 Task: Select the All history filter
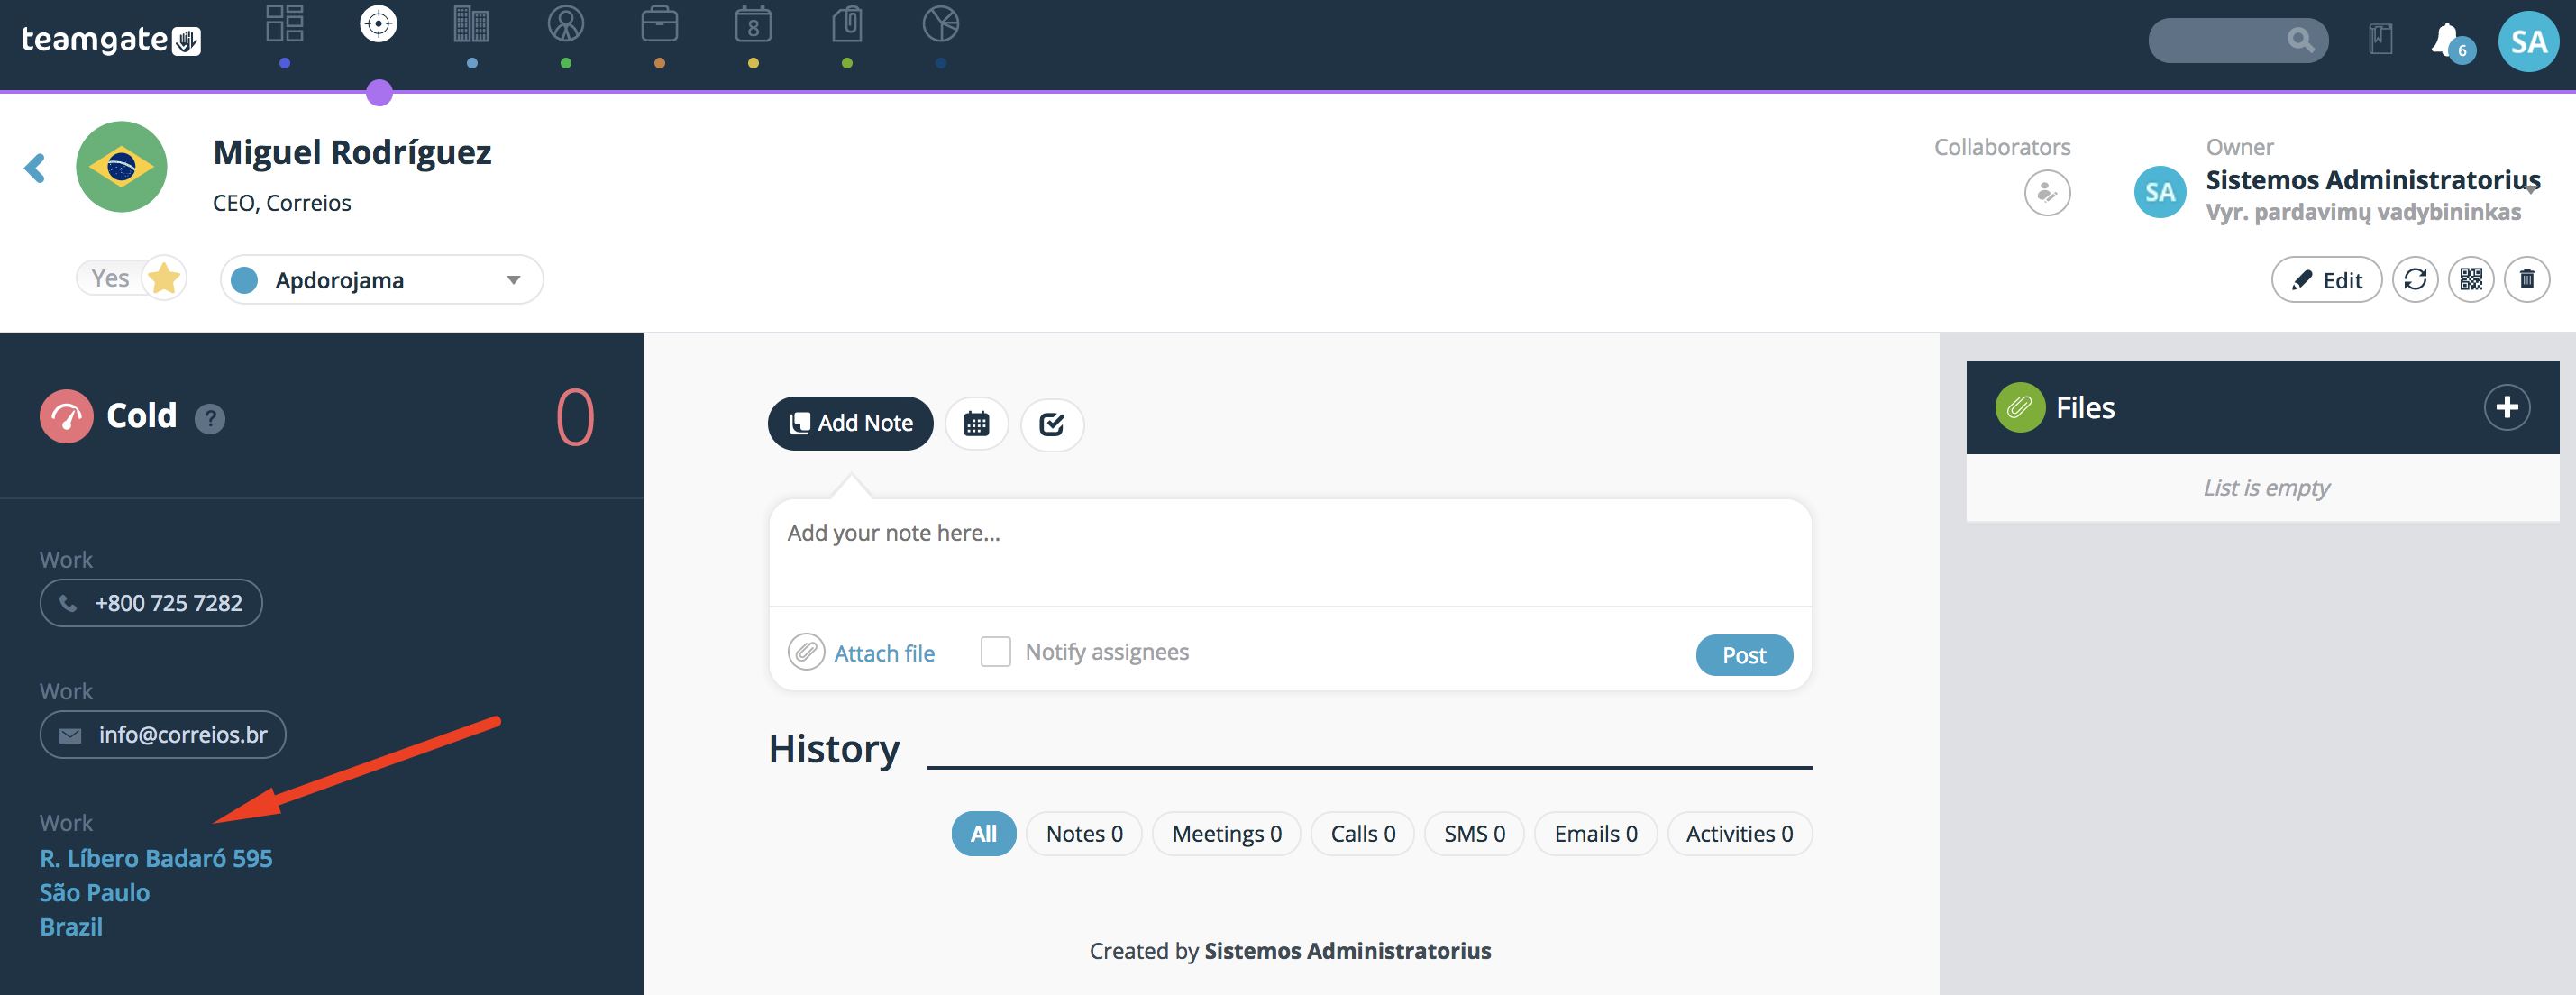(x=983, y=834)
